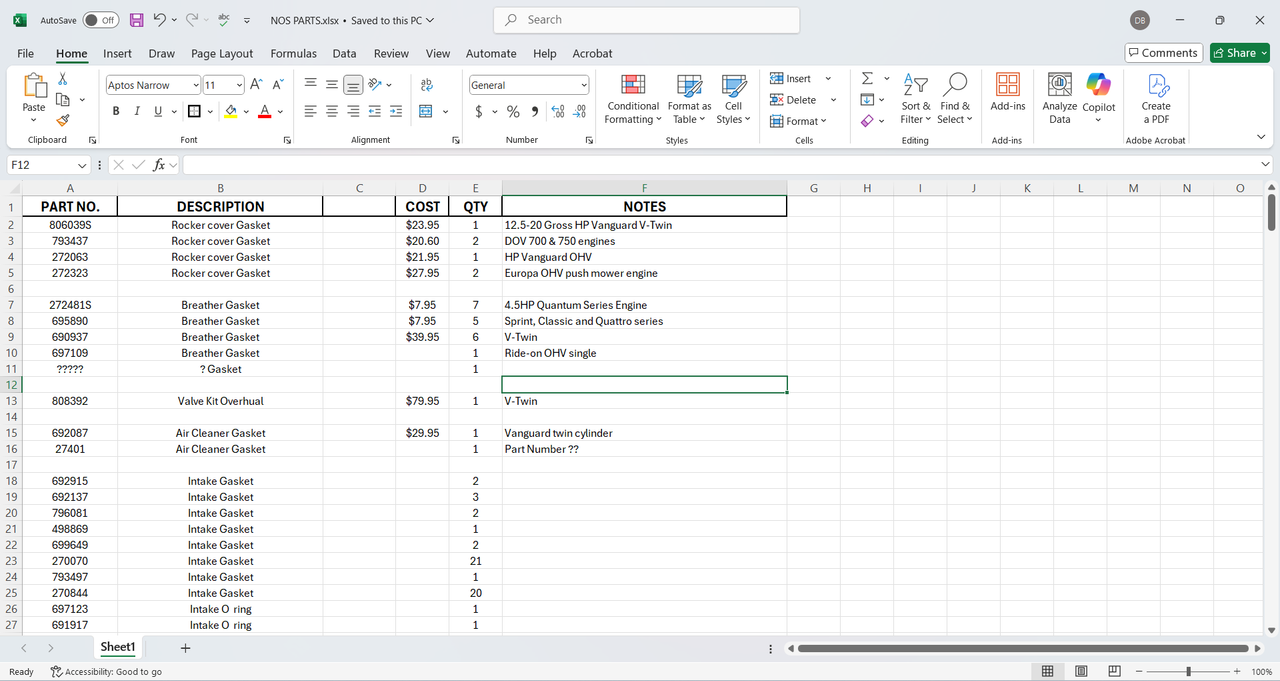Screen dimensions: 1280x681
Task: Switch to the Formulas tab
Action: 293,54
